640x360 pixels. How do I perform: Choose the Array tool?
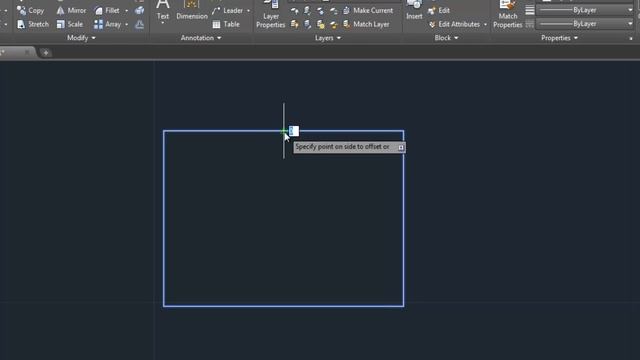[x=107, y=24]
